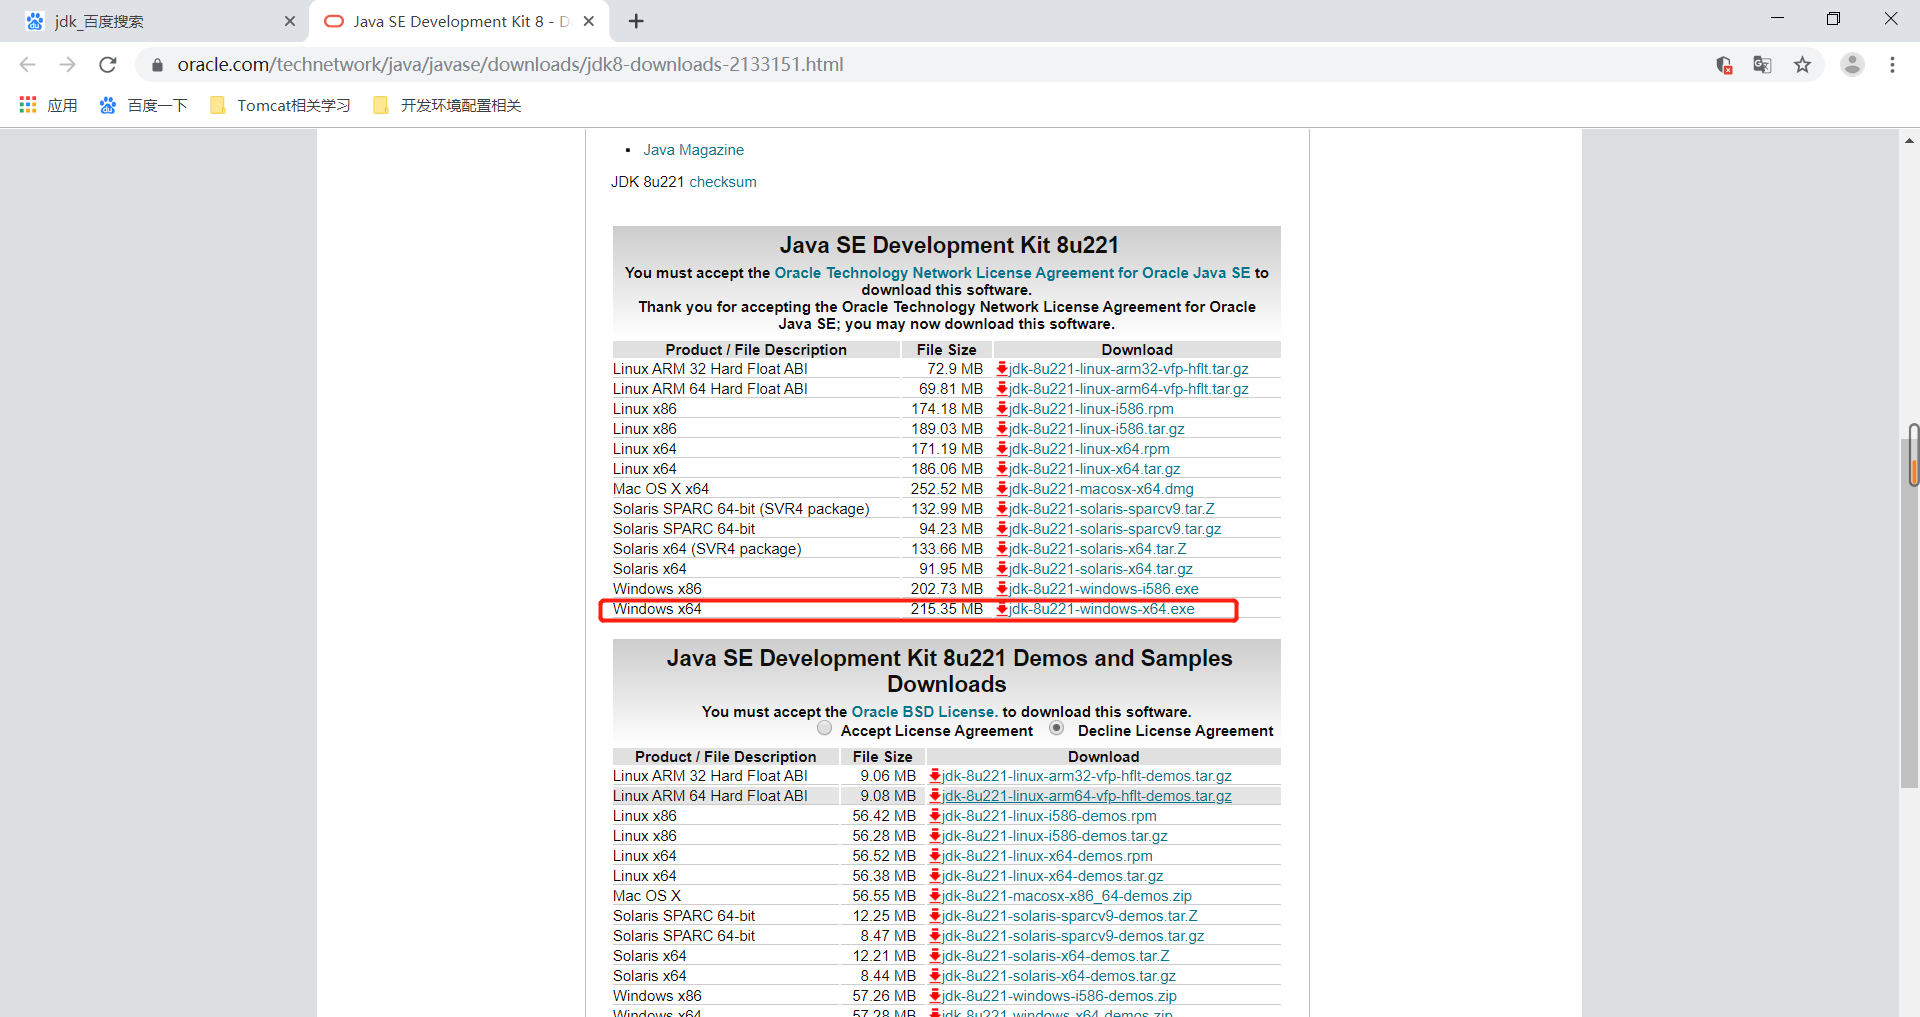1920x1017 pixels.
Task: Click download arrow icon for jdk-8u221-linux-i586.rpm
Action: point(1002,409)
